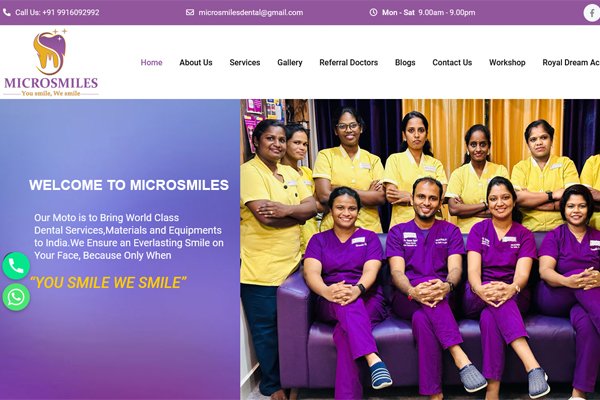Open the About Us page

click(x=196, y=62)
